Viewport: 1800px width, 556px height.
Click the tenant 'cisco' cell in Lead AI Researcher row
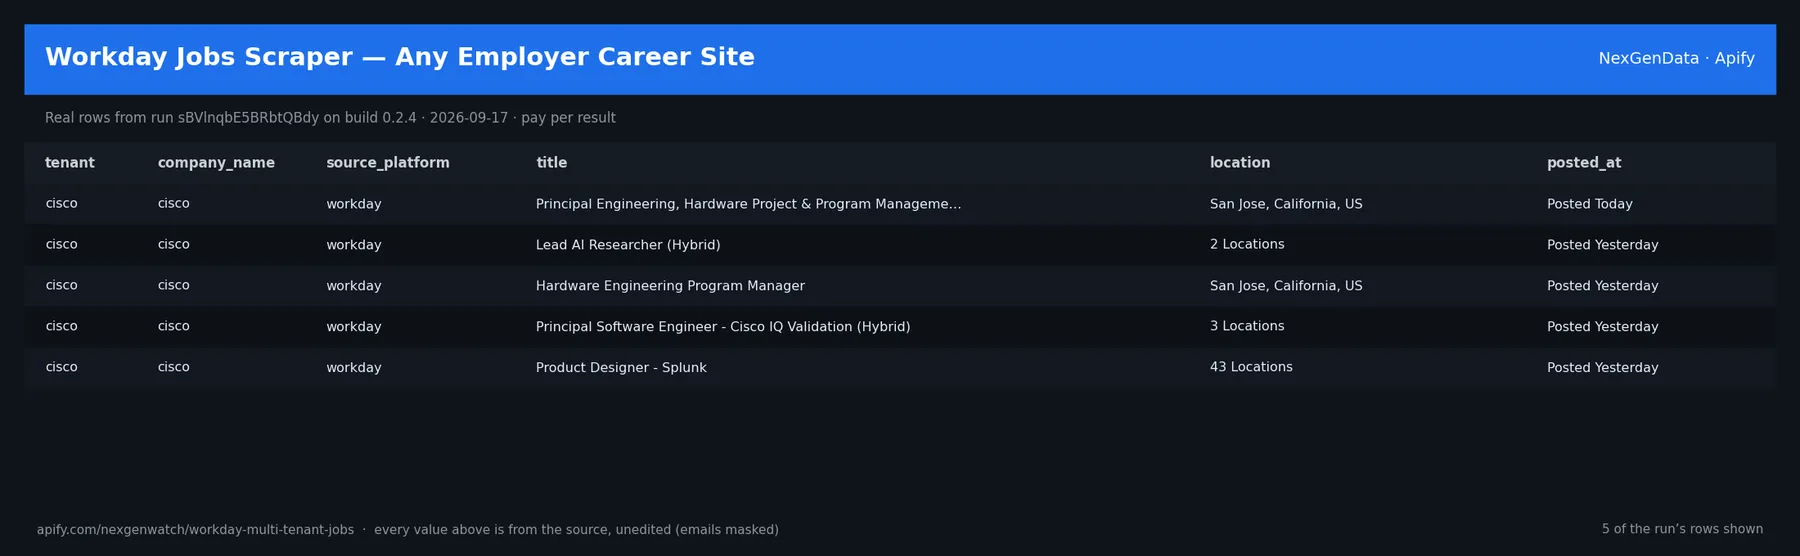pyautogui.click(x=61, y=245)
